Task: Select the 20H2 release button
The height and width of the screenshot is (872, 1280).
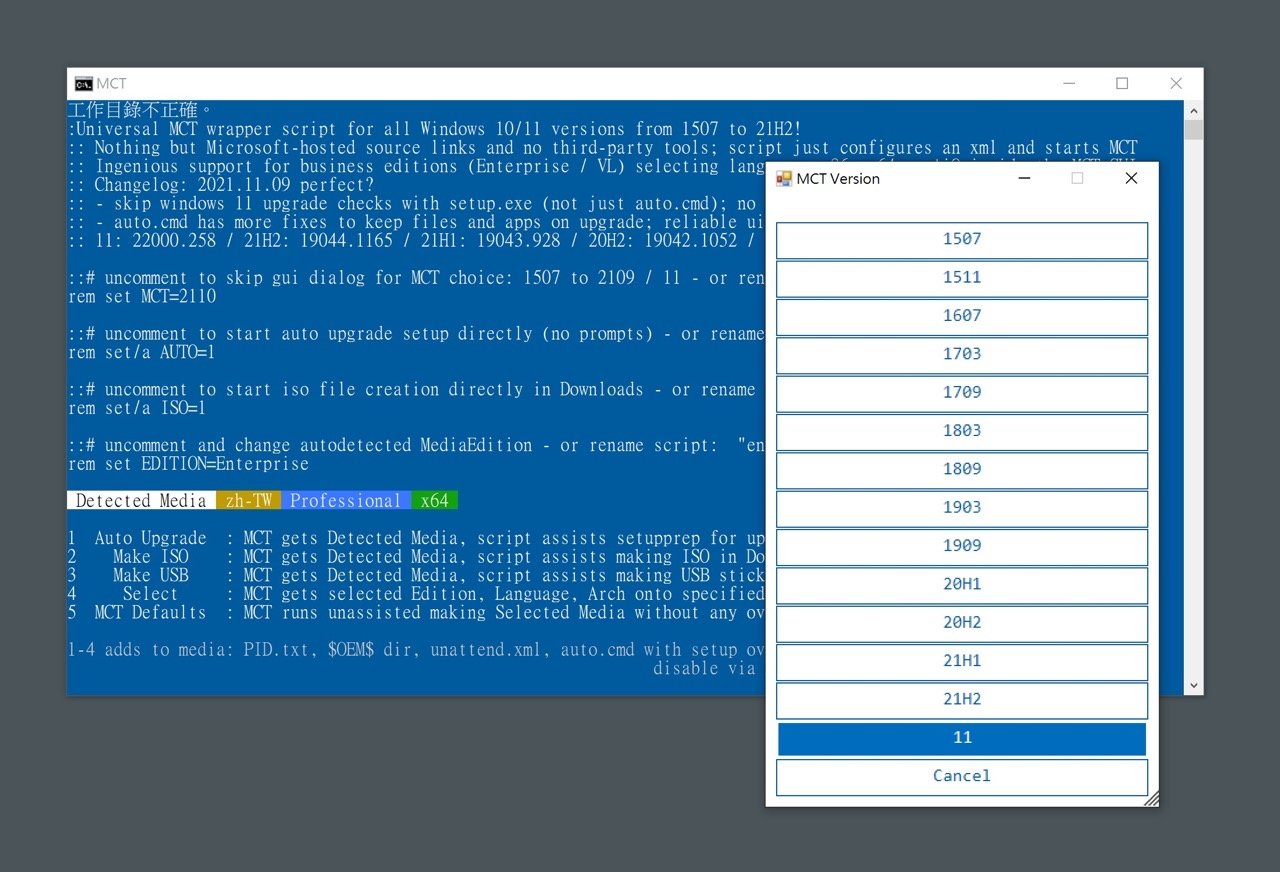Action: pos(962,623)
